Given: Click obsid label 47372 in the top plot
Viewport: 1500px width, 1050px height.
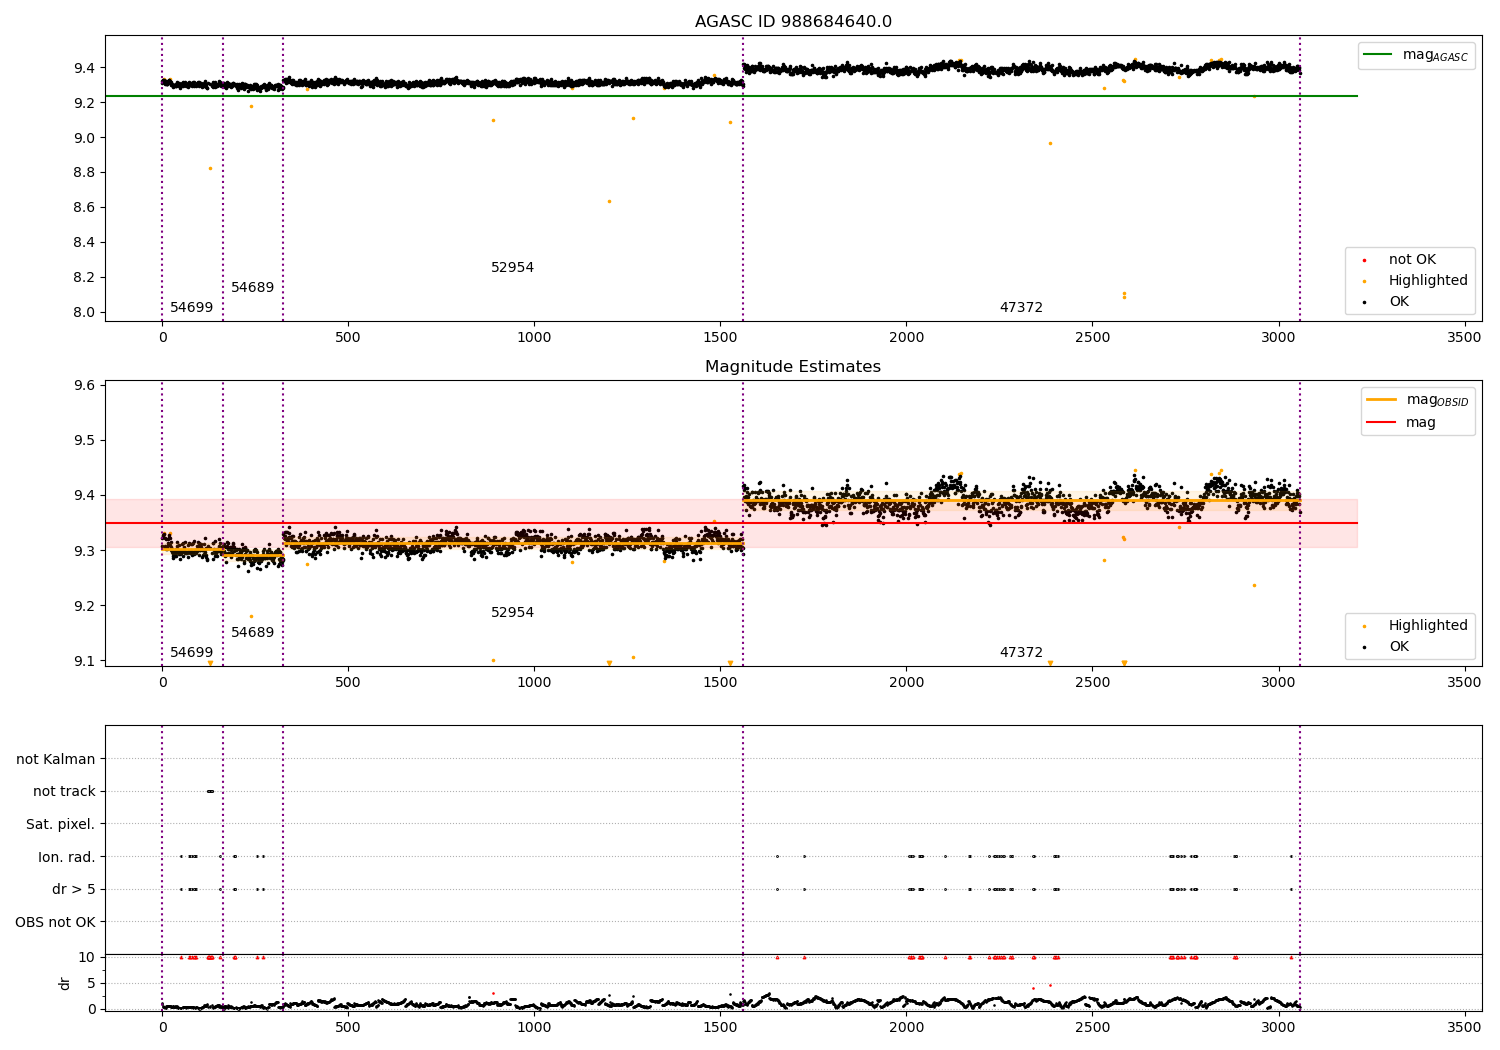Looking at the screenshot, I should coord(1021,308).
